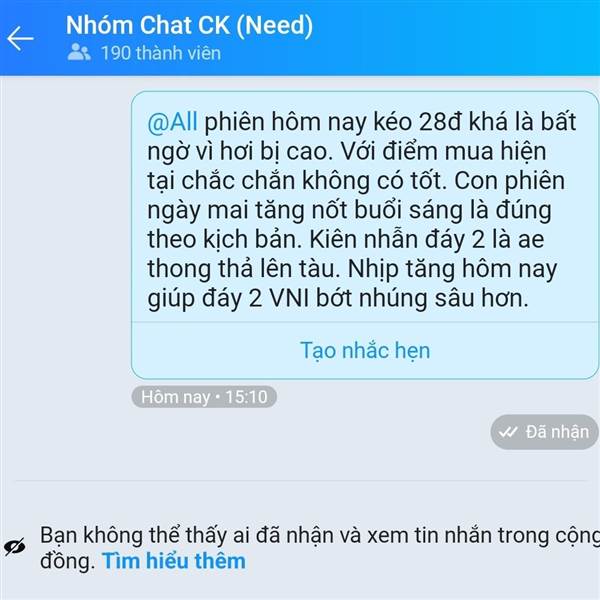The height and width of the screenshot is (600, 600).
Task: Click message line starting with 'theo kịch bản'
Action: [346, 240]
